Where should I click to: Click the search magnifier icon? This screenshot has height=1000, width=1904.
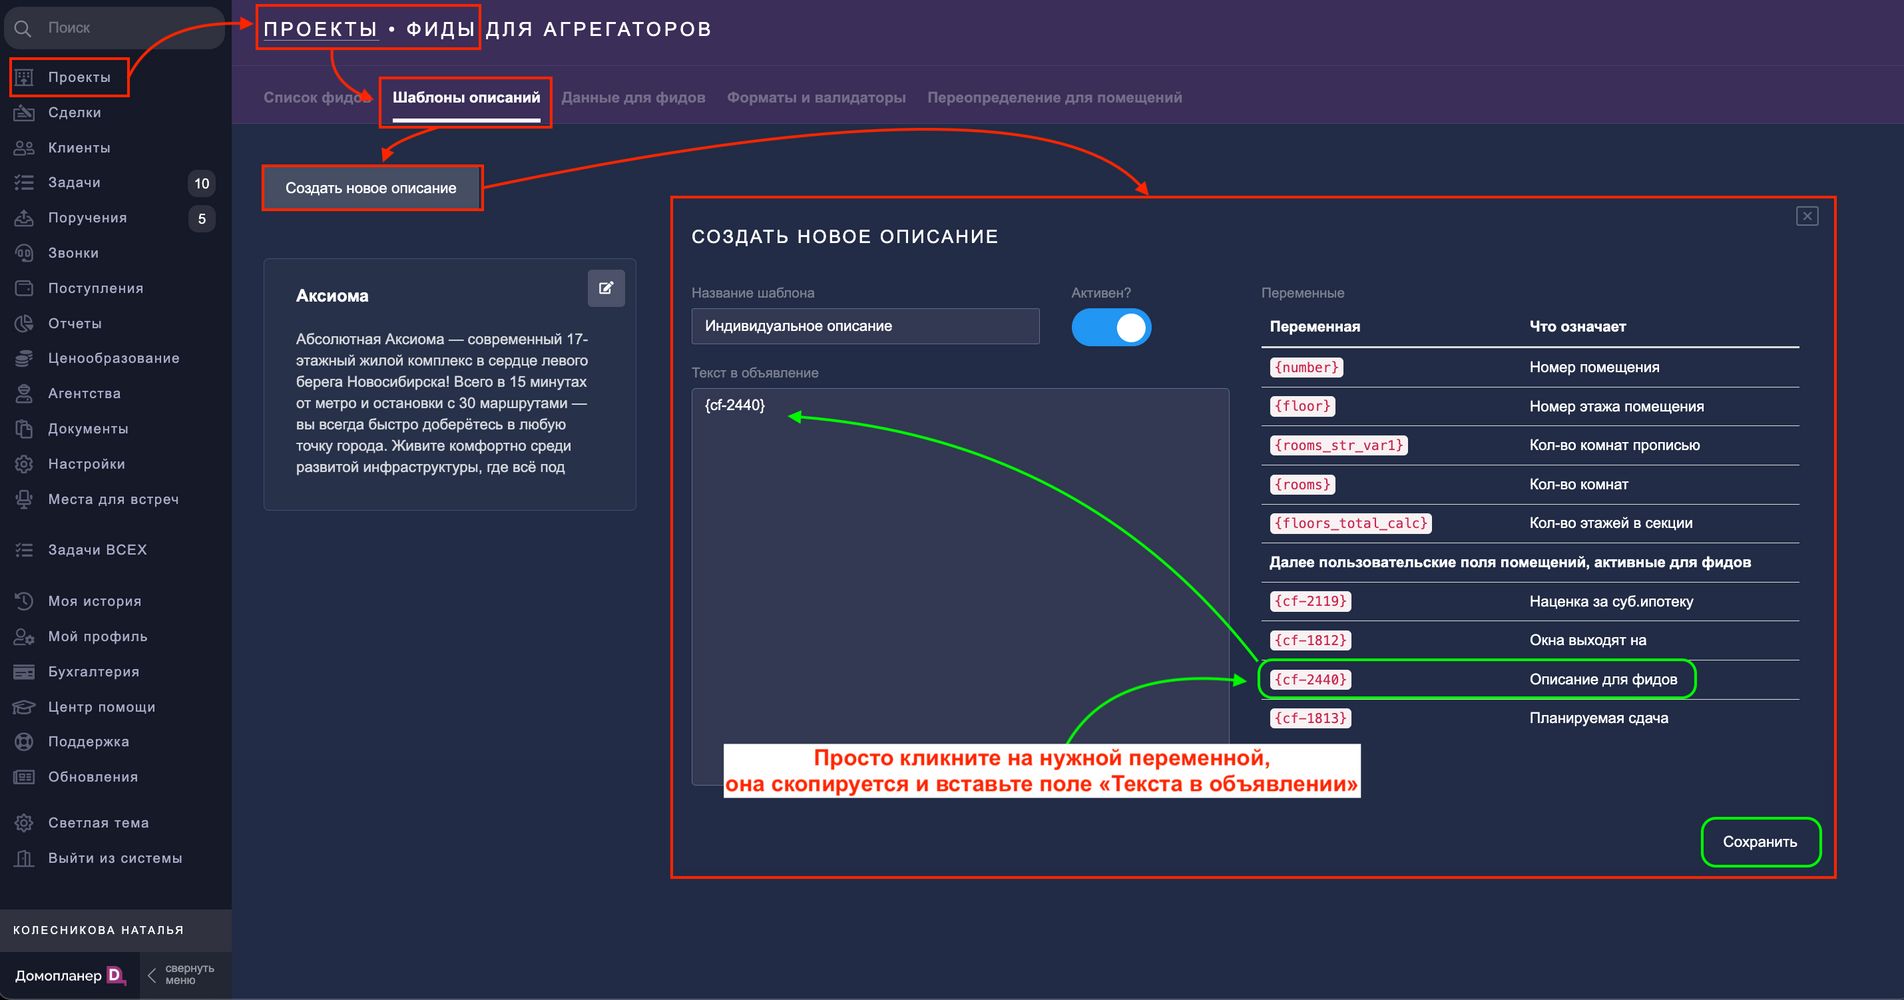23,28
